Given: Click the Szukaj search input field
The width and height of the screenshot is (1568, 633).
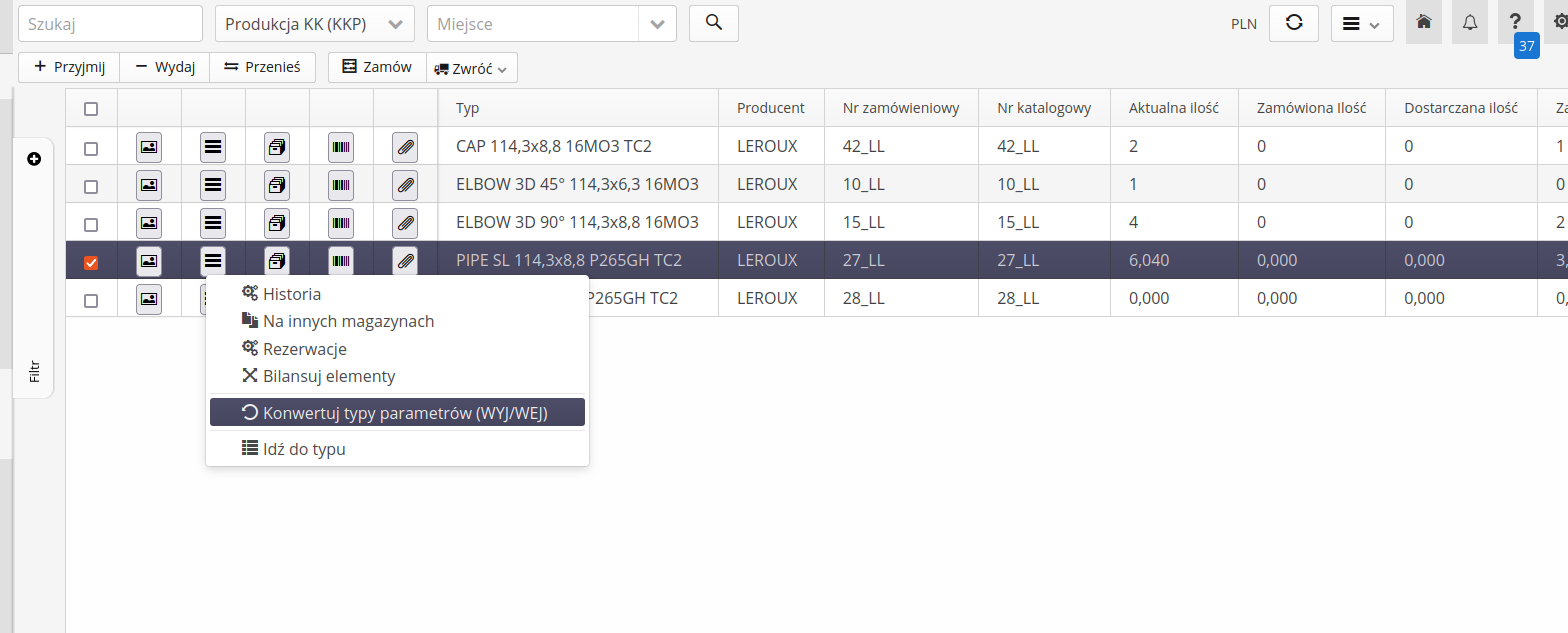Looking at the screenshot, I should [110, 24].
